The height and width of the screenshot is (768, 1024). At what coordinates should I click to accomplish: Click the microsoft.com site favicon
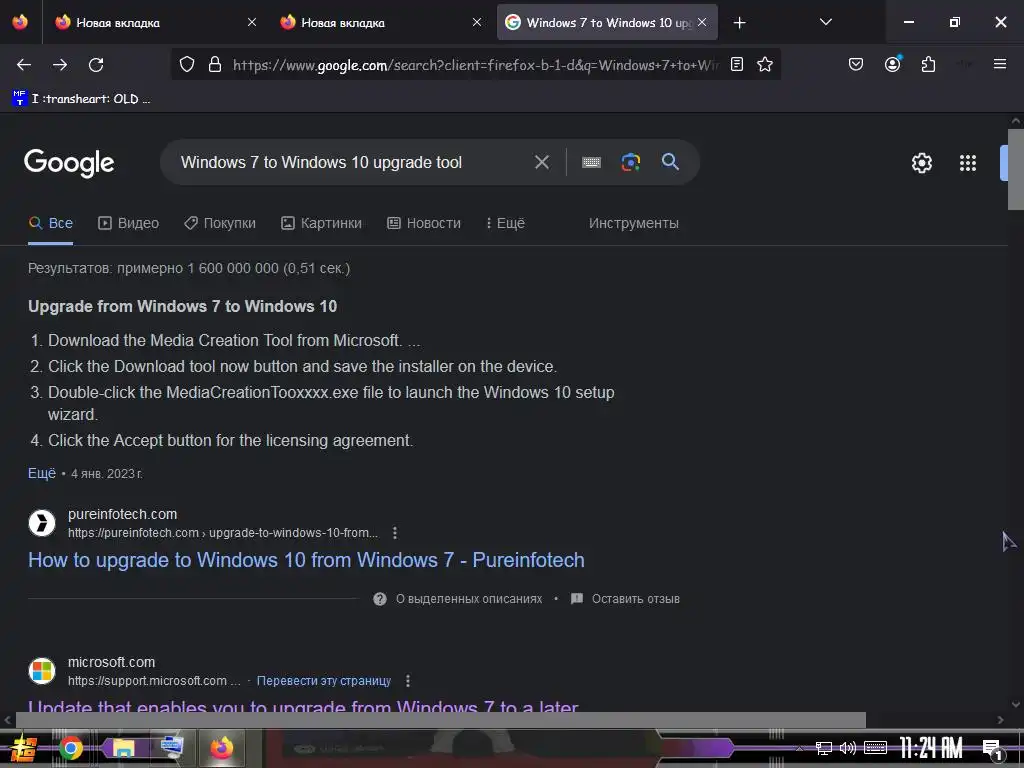42,671
